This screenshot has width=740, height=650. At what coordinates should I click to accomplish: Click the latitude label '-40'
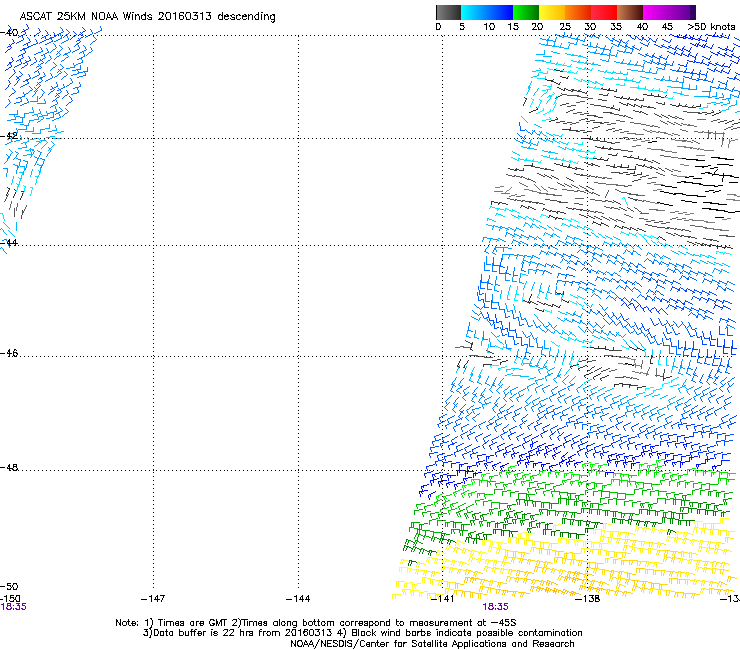click(x=9, y=33)
